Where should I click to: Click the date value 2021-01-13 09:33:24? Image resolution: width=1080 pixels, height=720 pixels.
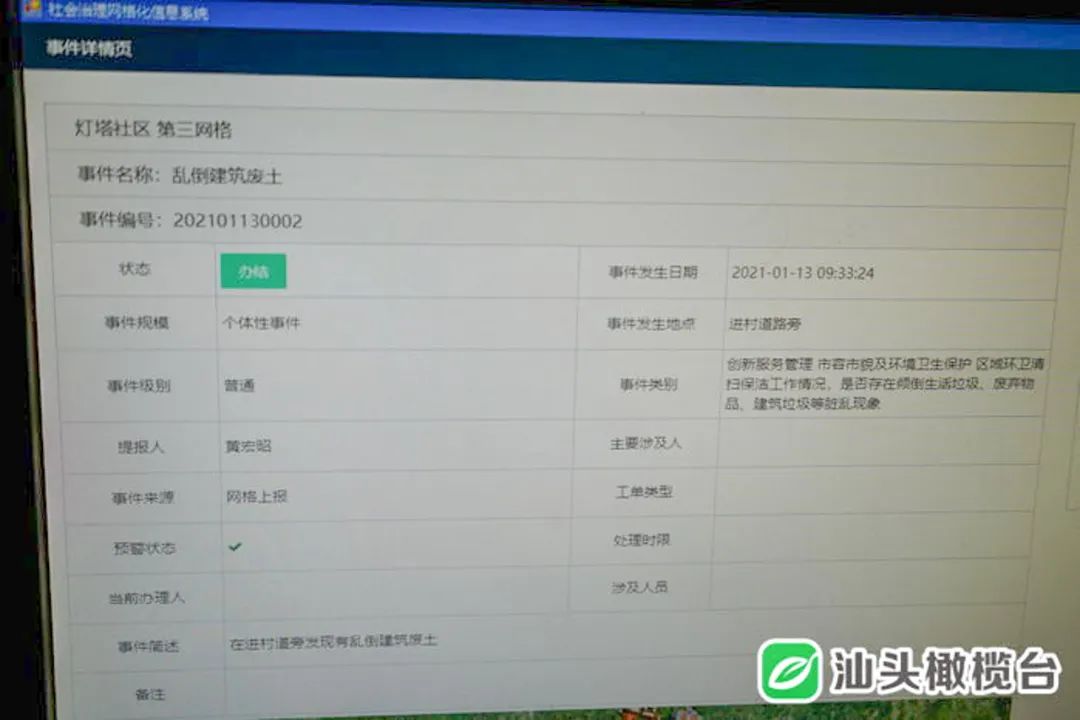(802, 273)
